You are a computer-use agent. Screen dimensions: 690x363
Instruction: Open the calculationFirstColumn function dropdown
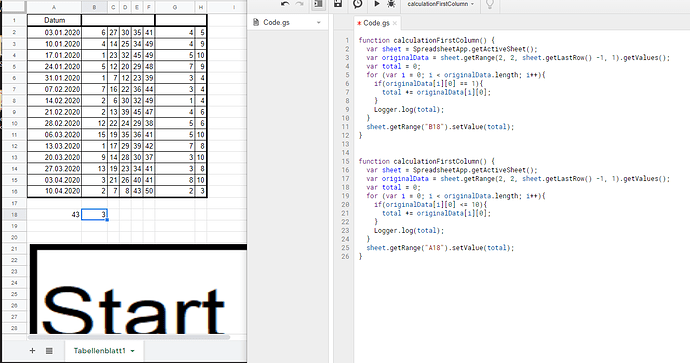440,4
